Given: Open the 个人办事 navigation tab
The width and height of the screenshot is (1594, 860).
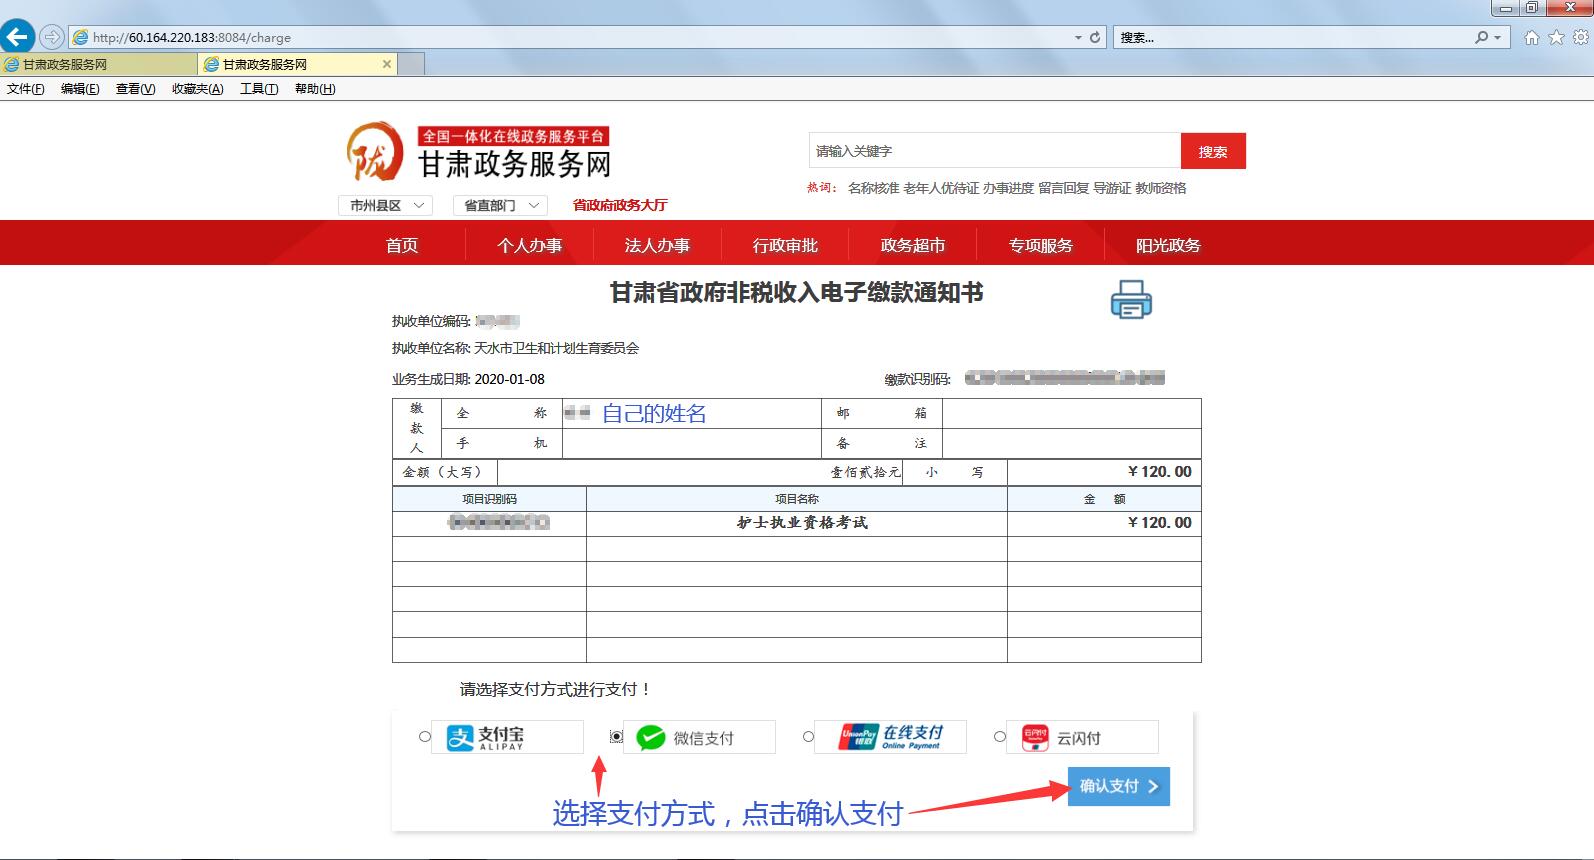Looking at the screenshot, I should tap(529, 245).
